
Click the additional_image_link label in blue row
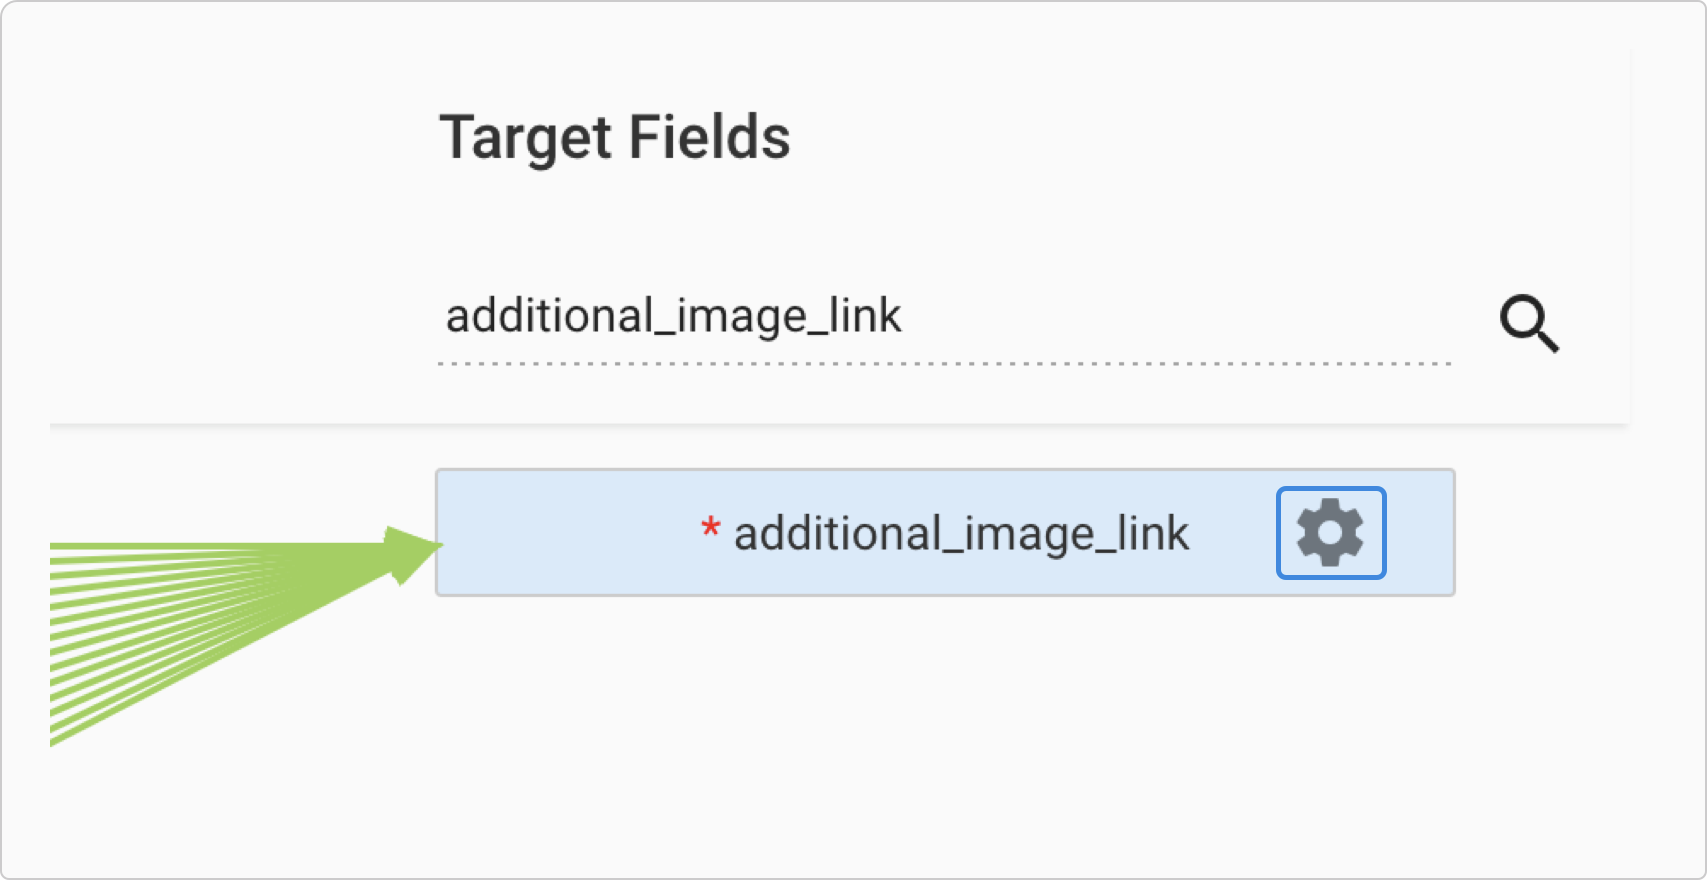[x=961, y=534]
